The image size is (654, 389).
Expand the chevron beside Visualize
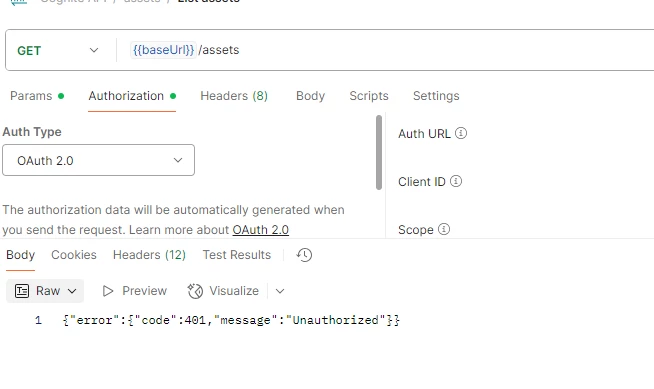(x=280, y=291)
